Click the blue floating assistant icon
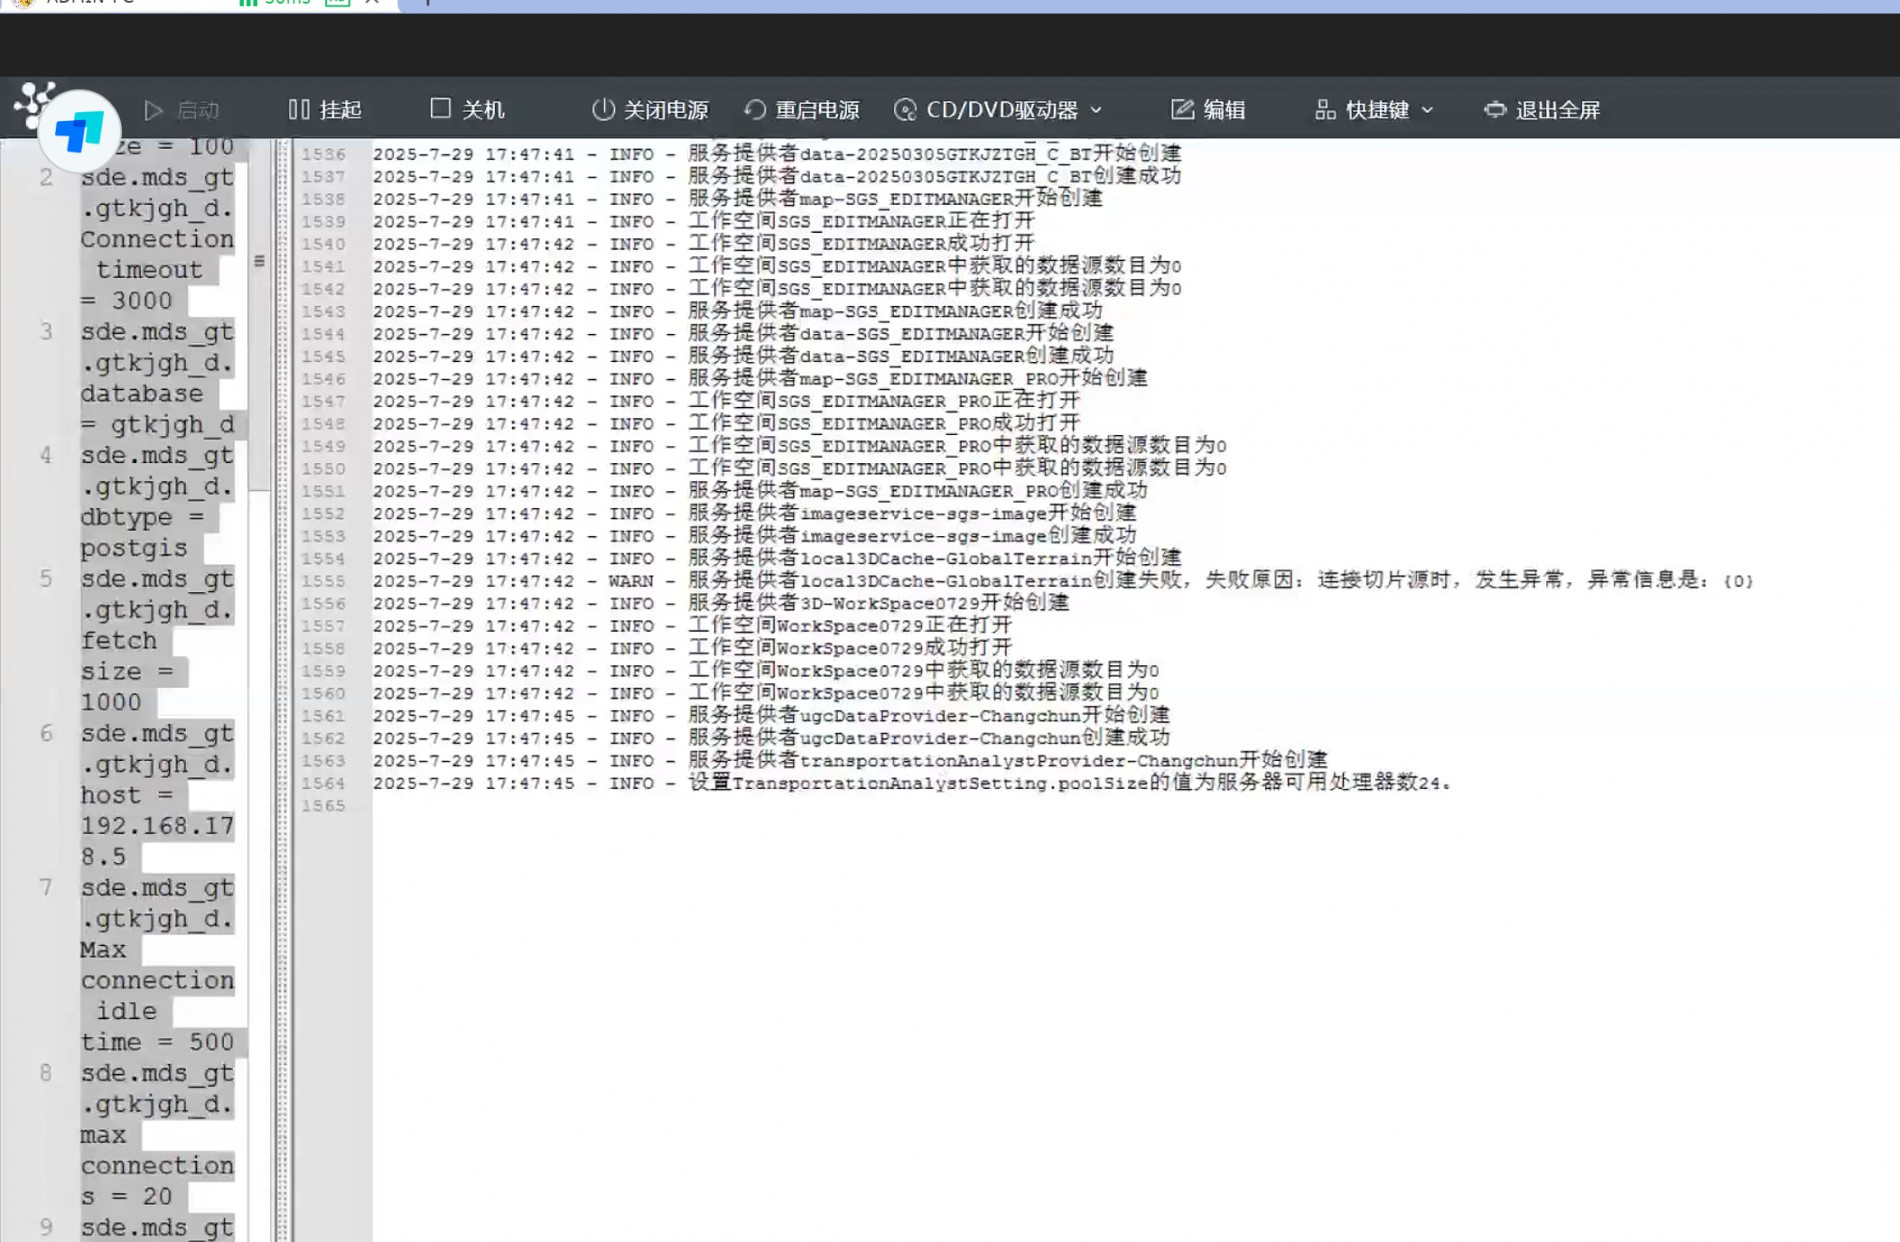This screenshot has width=1900, height=1242. tap(79, 131)
